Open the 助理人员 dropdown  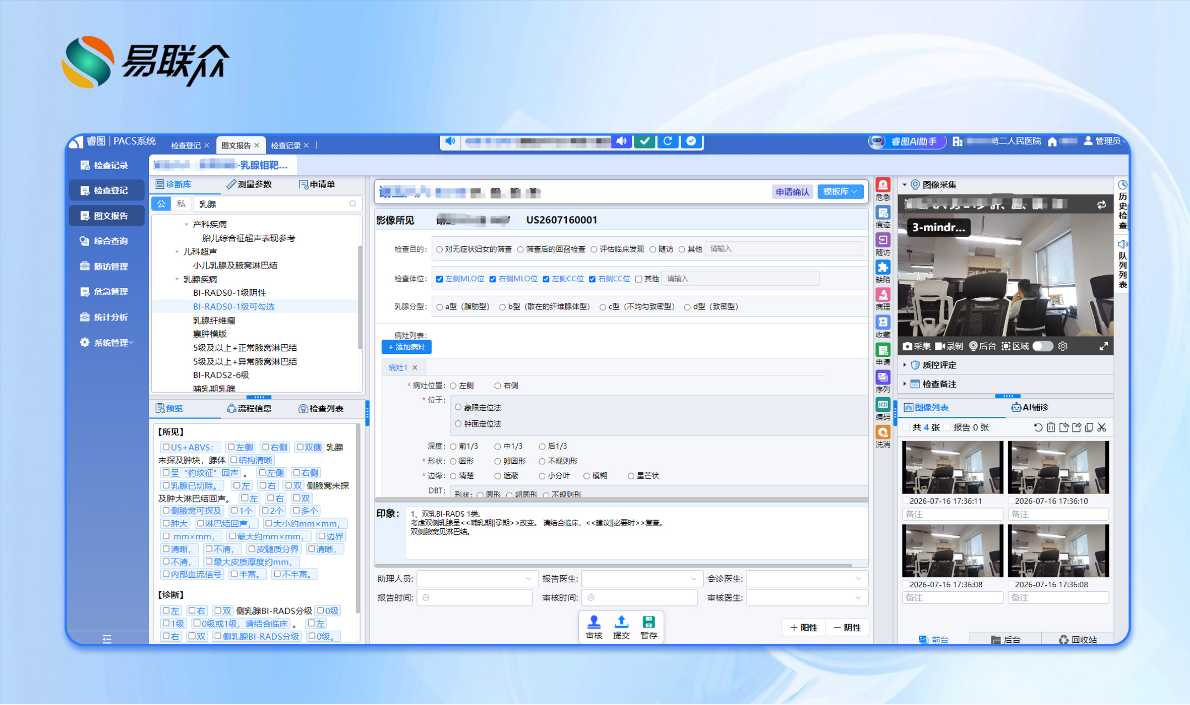click(475, 578)
